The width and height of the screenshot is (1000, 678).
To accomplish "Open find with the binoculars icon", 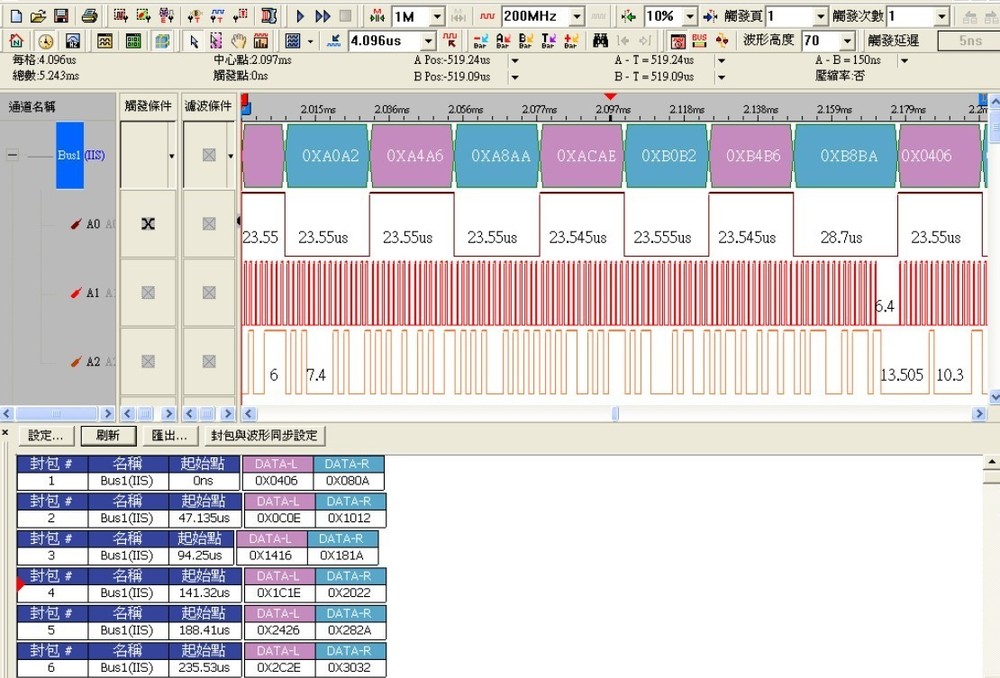I will pos(600,41).
